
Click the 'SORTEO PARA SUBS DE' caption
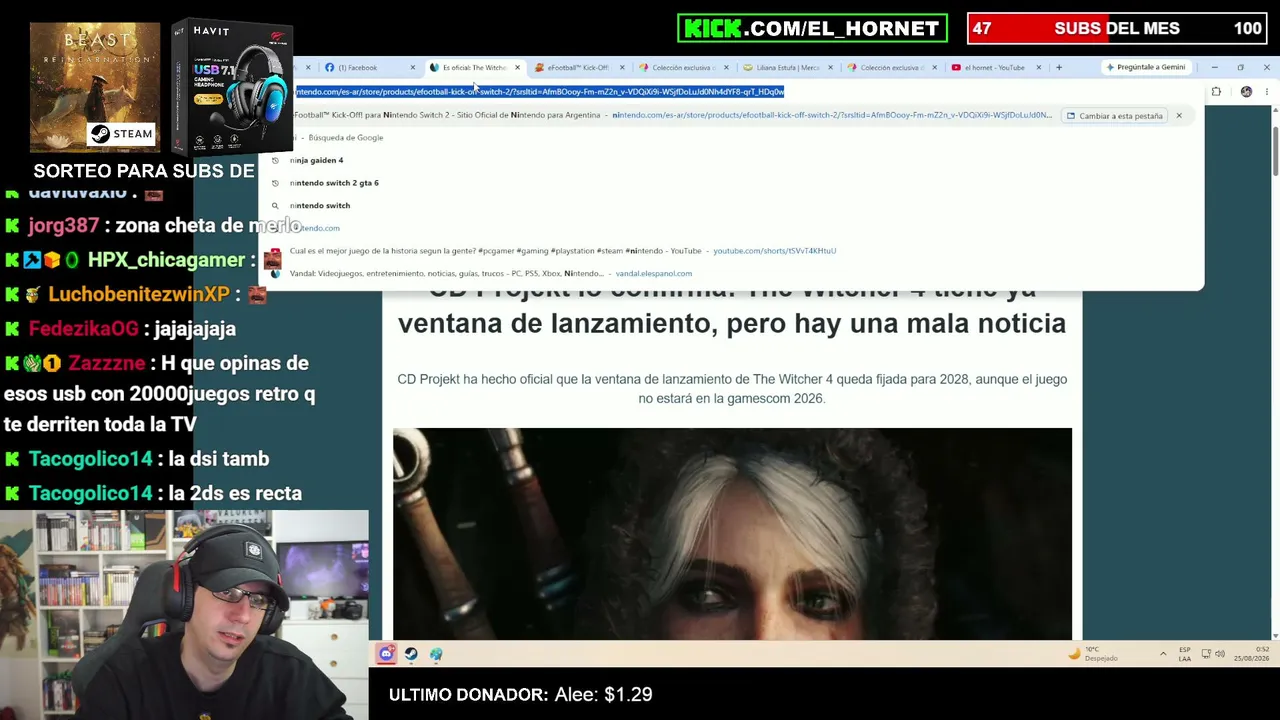coord(144,171)
